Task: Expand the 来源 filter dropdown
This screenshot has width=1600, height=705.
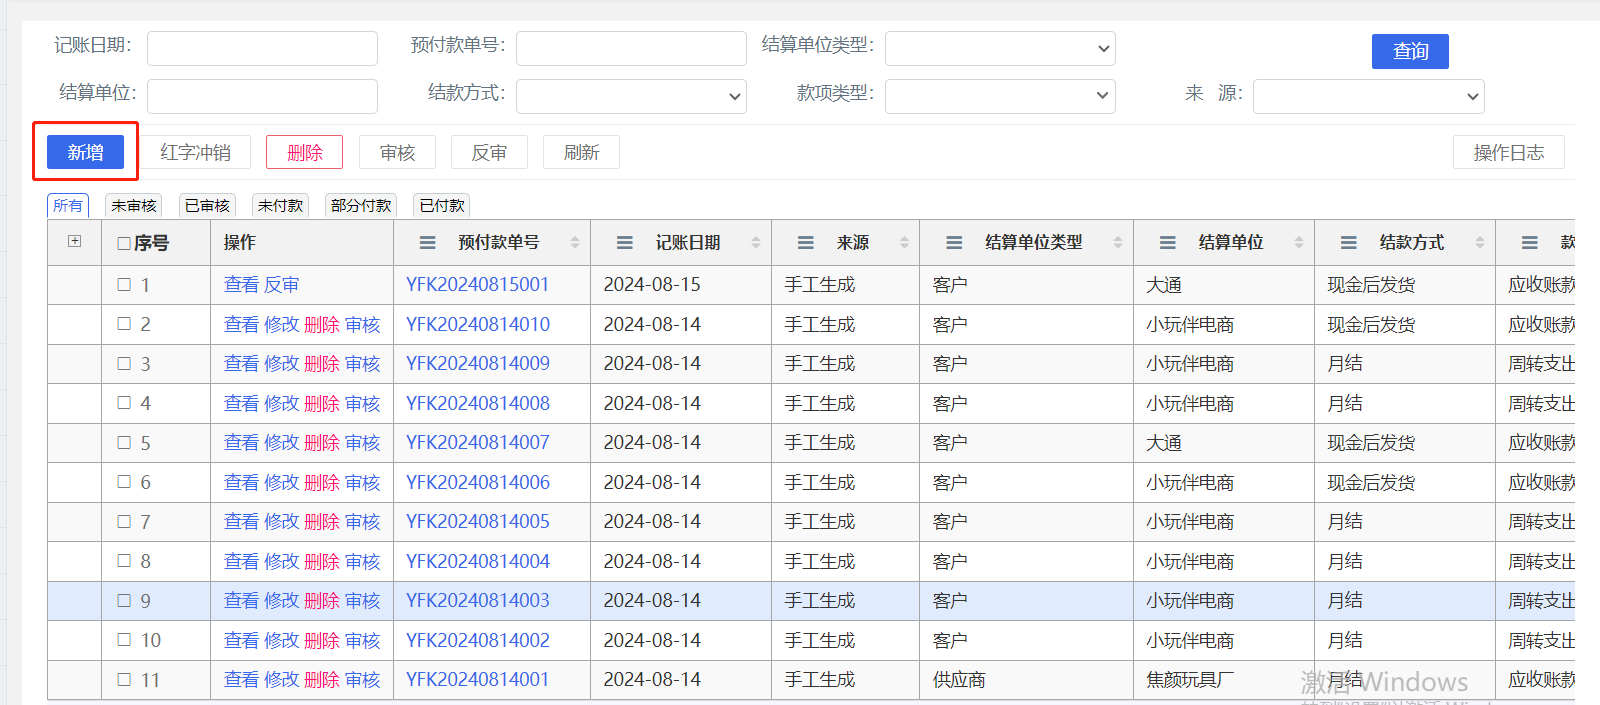Action: [x=1369, y=96]
